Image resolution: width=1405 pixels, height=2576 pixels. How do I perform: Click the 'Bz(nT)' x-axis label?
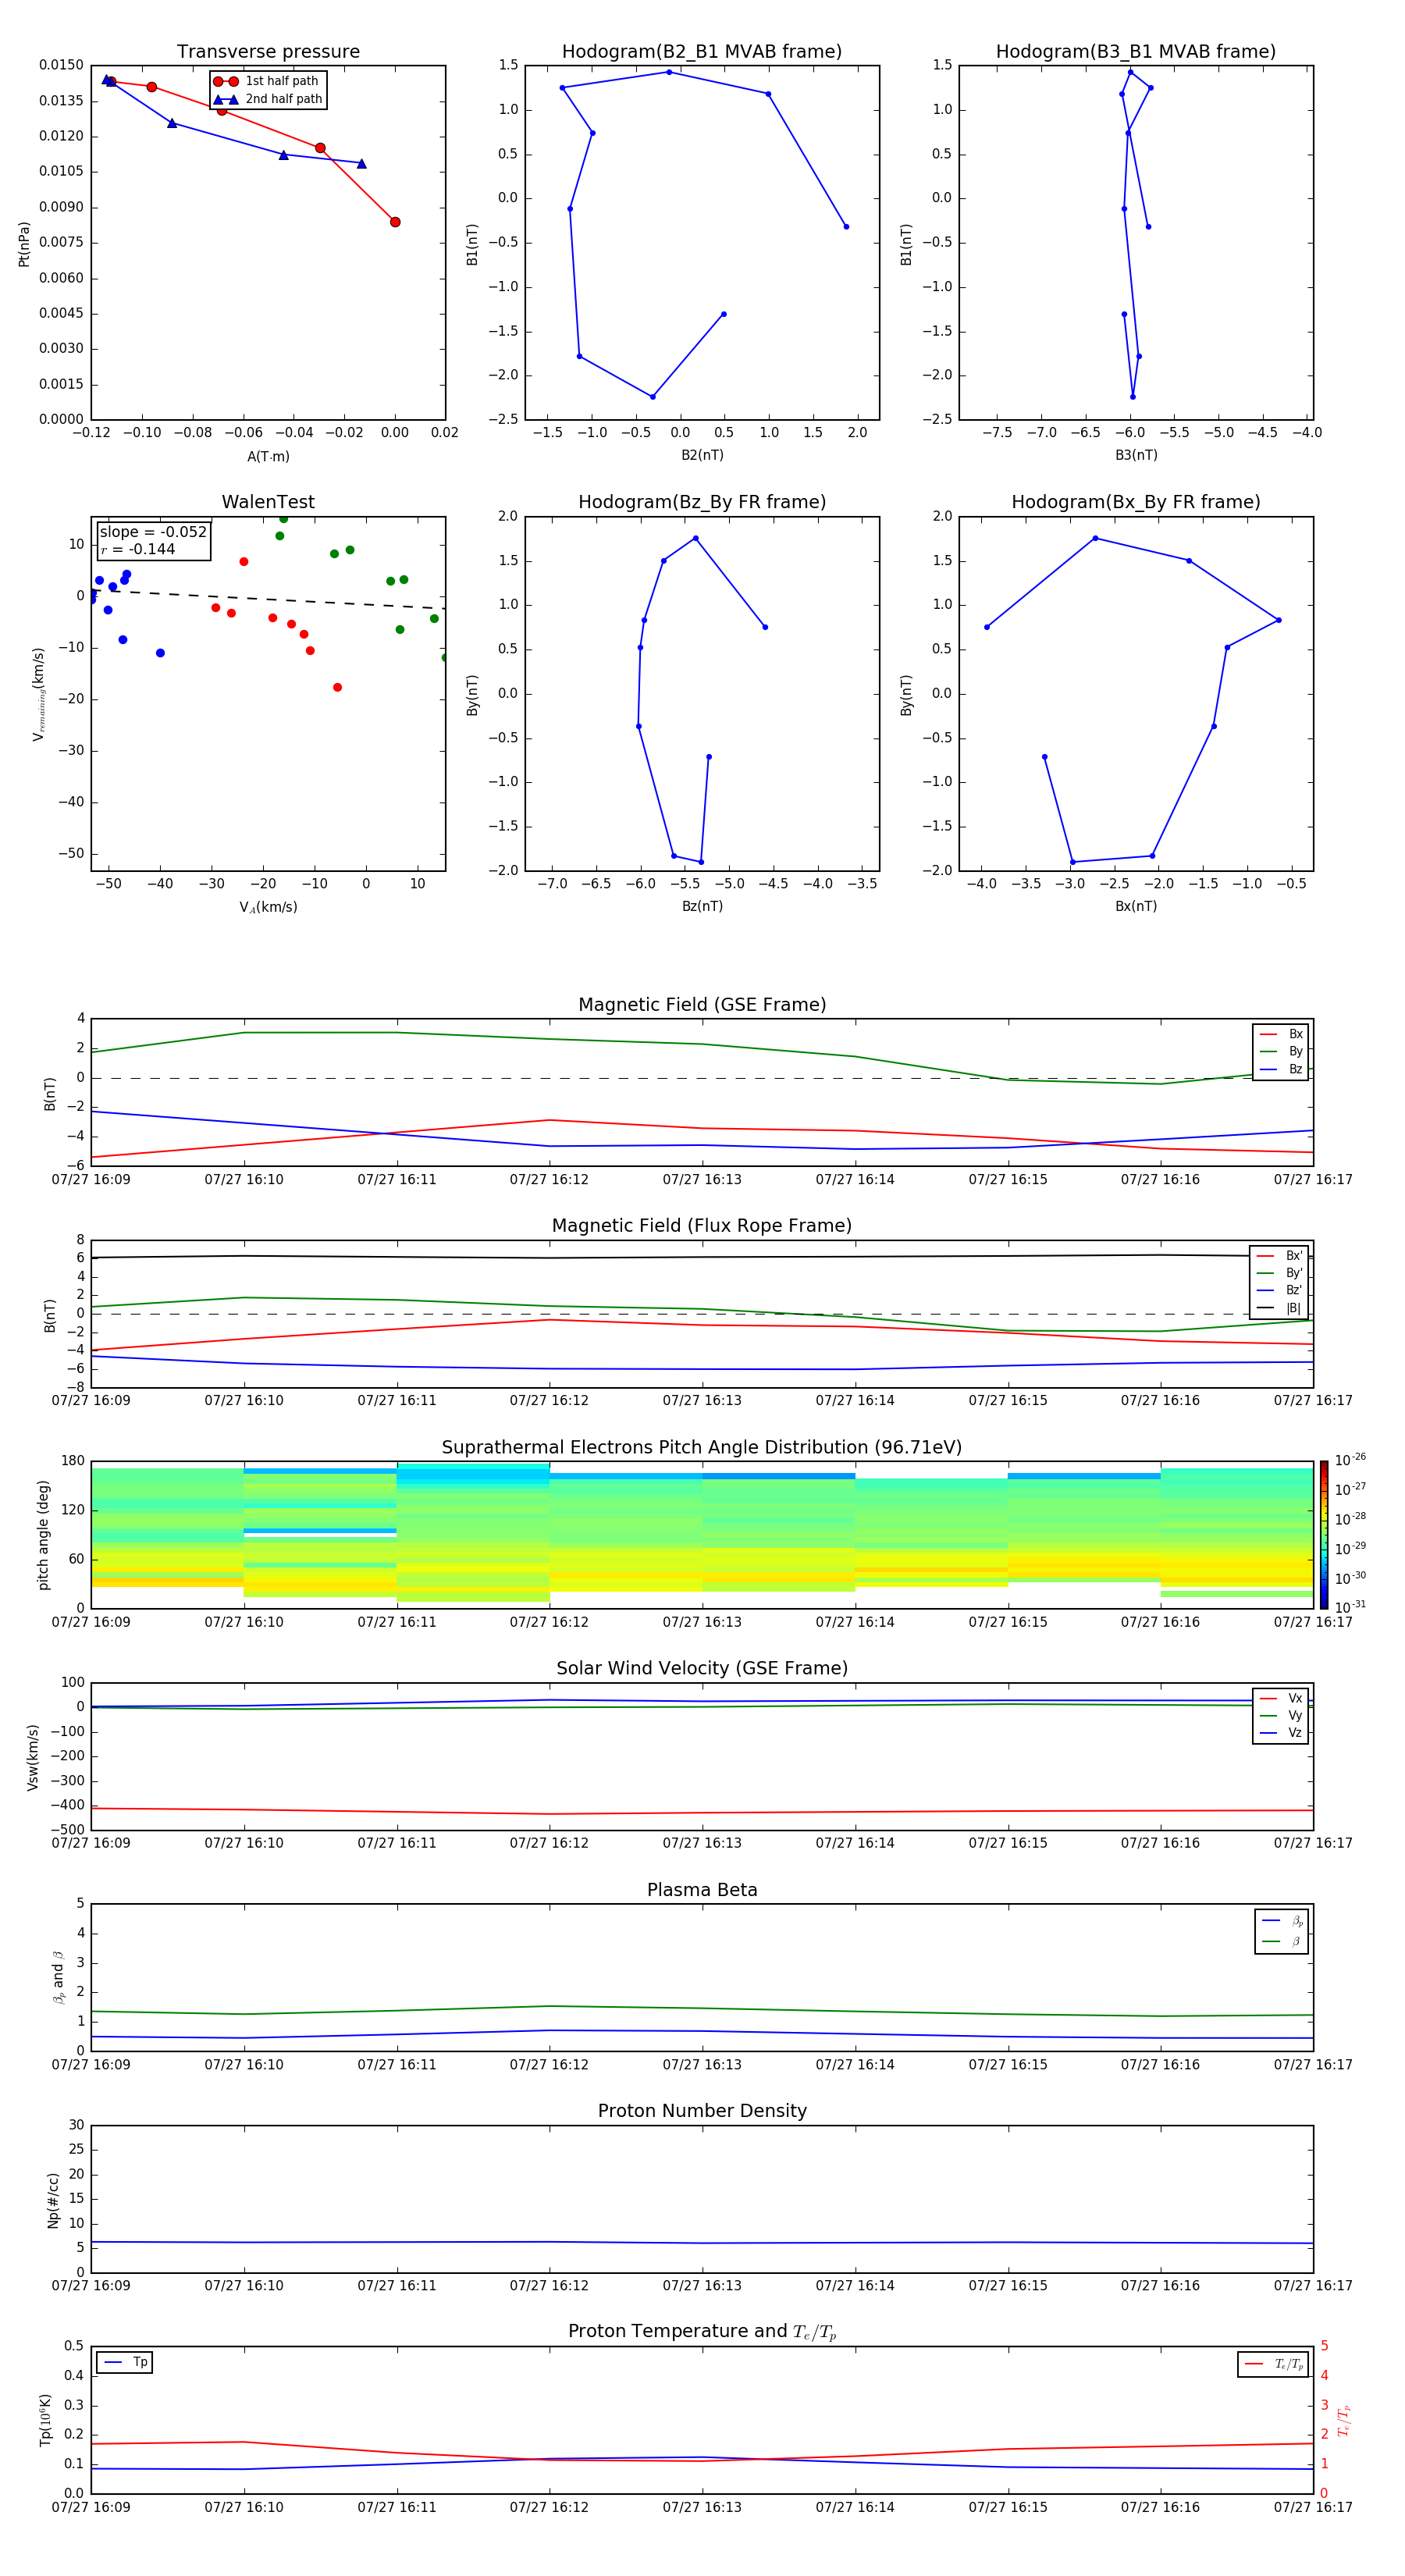click(702, 906)
